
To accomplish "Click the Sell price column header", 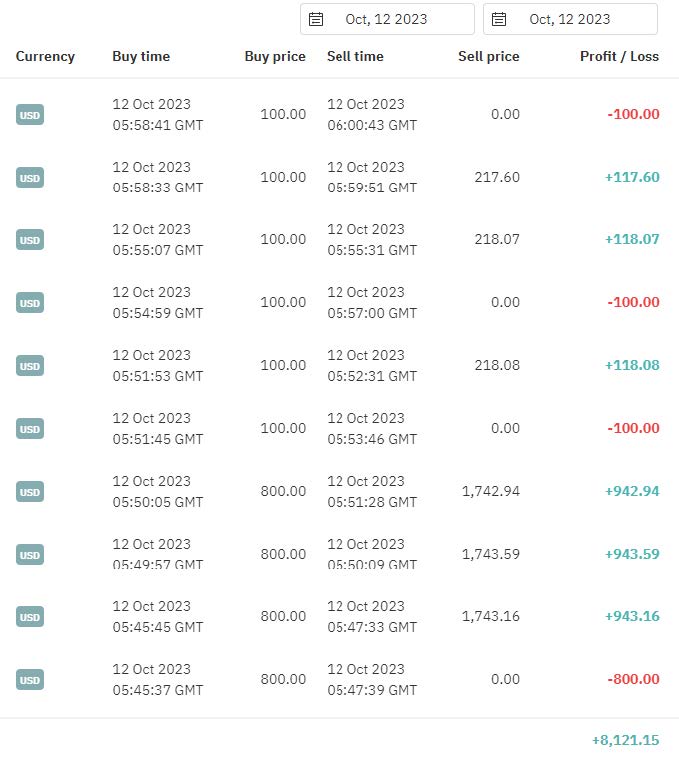I will point(488,56).
